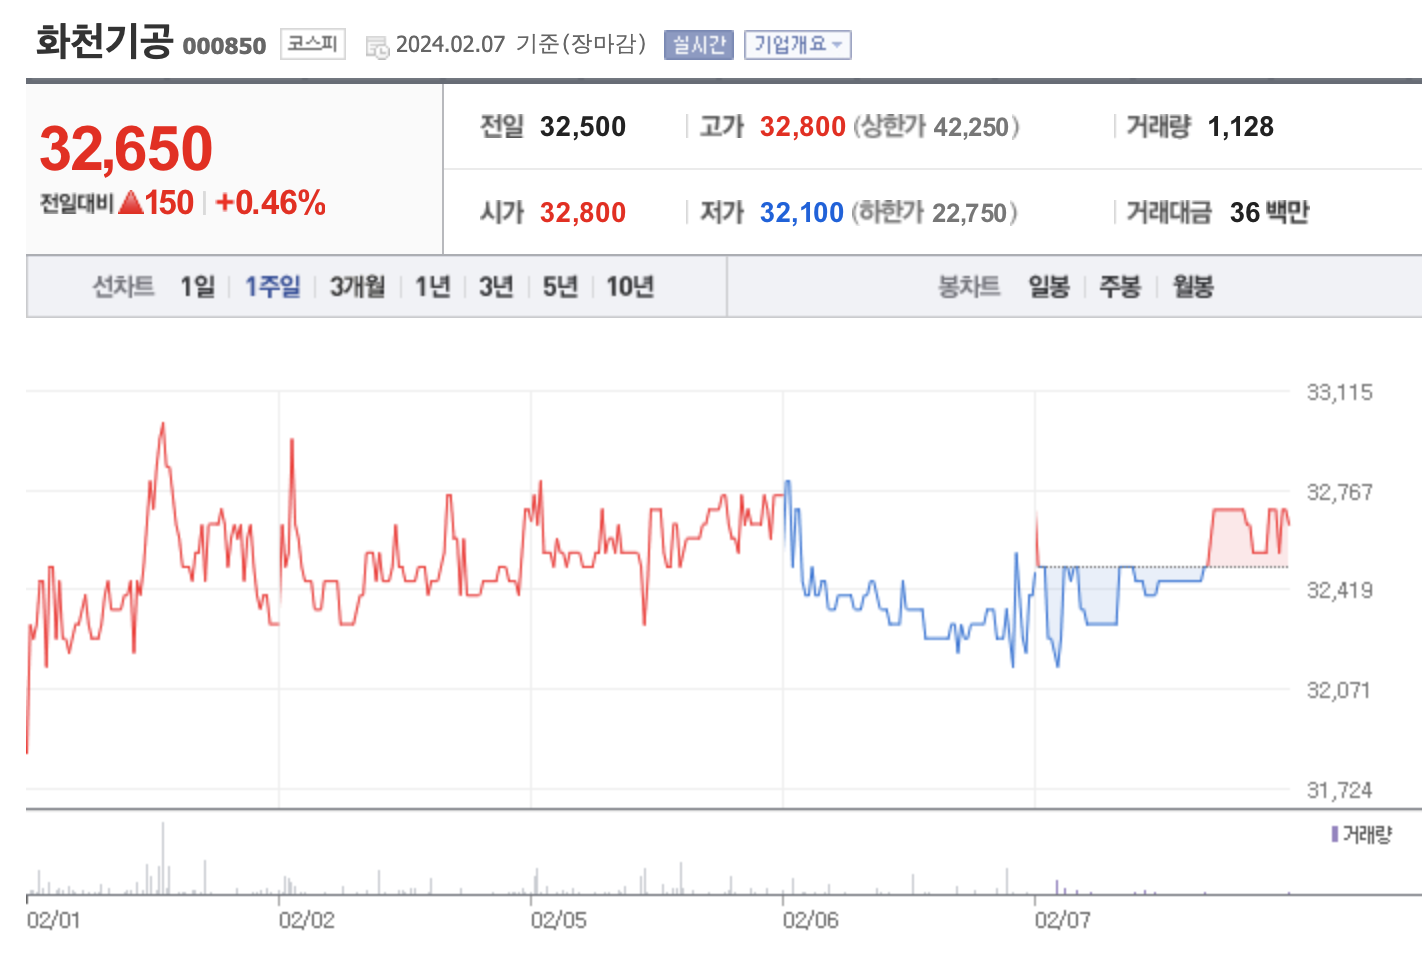
Task: Click the 거래대금 36 백만 value
Action: 1269,213
